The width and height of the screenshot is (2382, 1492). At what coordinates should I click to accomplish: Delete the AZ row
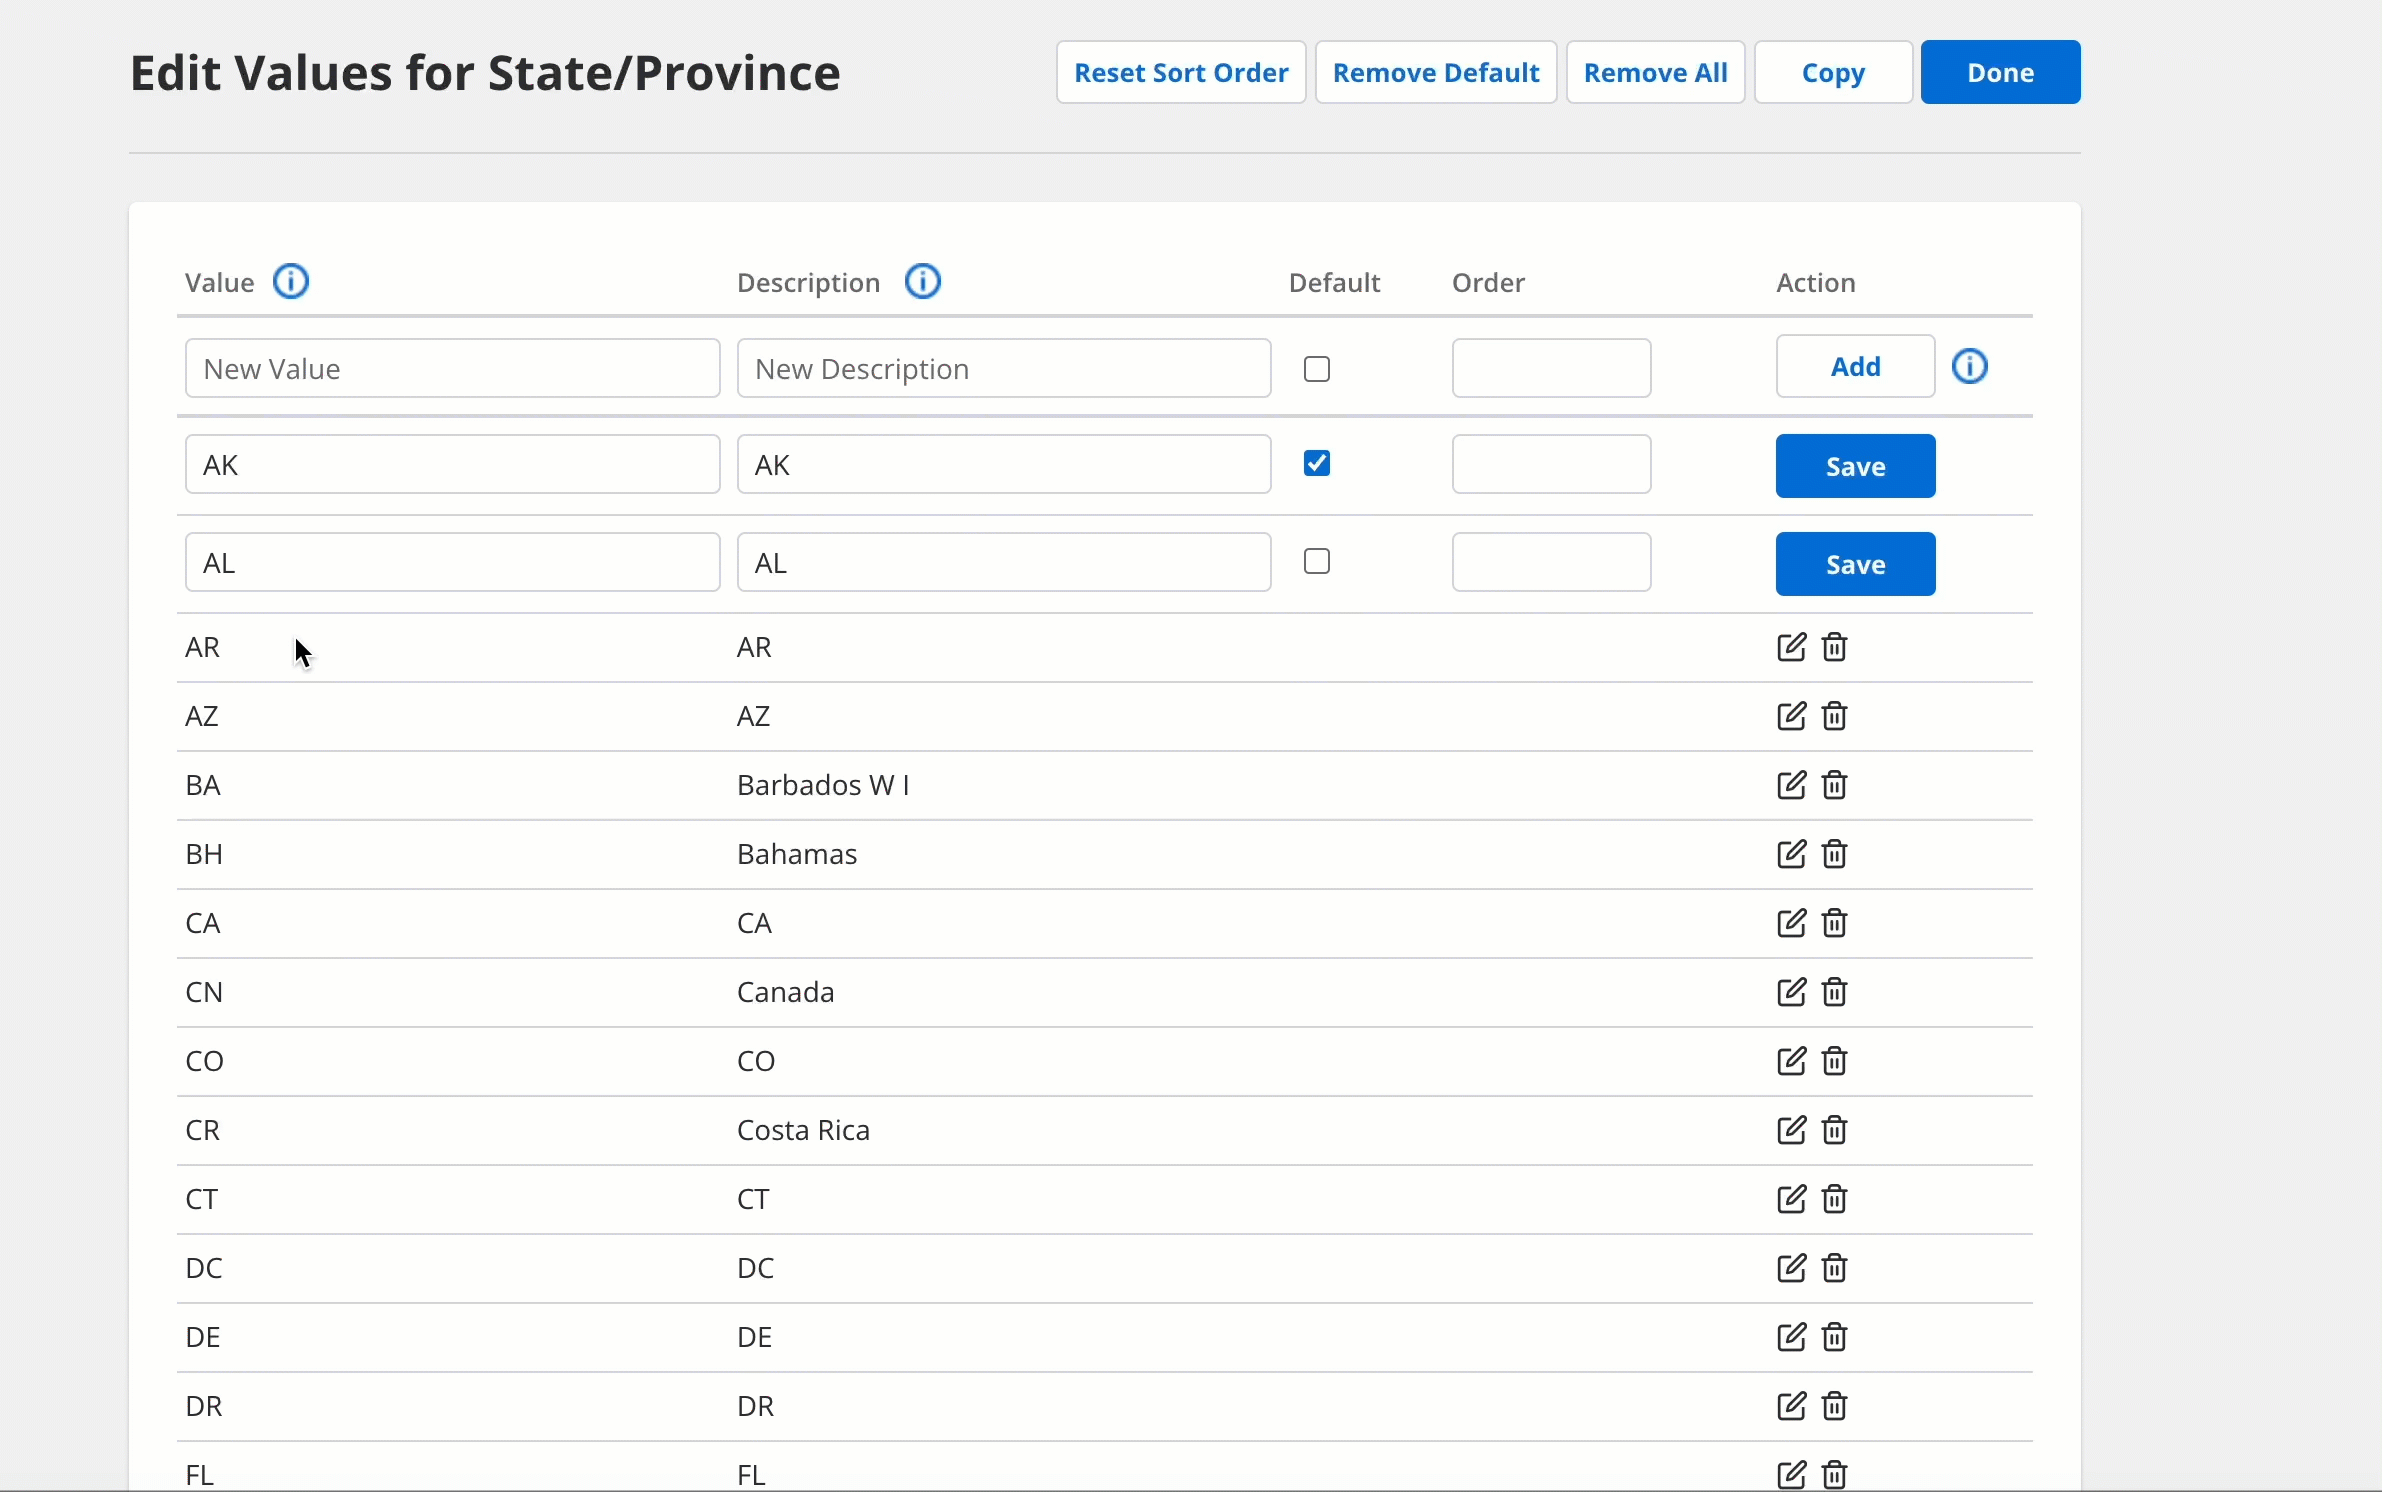coord(1835,716)
